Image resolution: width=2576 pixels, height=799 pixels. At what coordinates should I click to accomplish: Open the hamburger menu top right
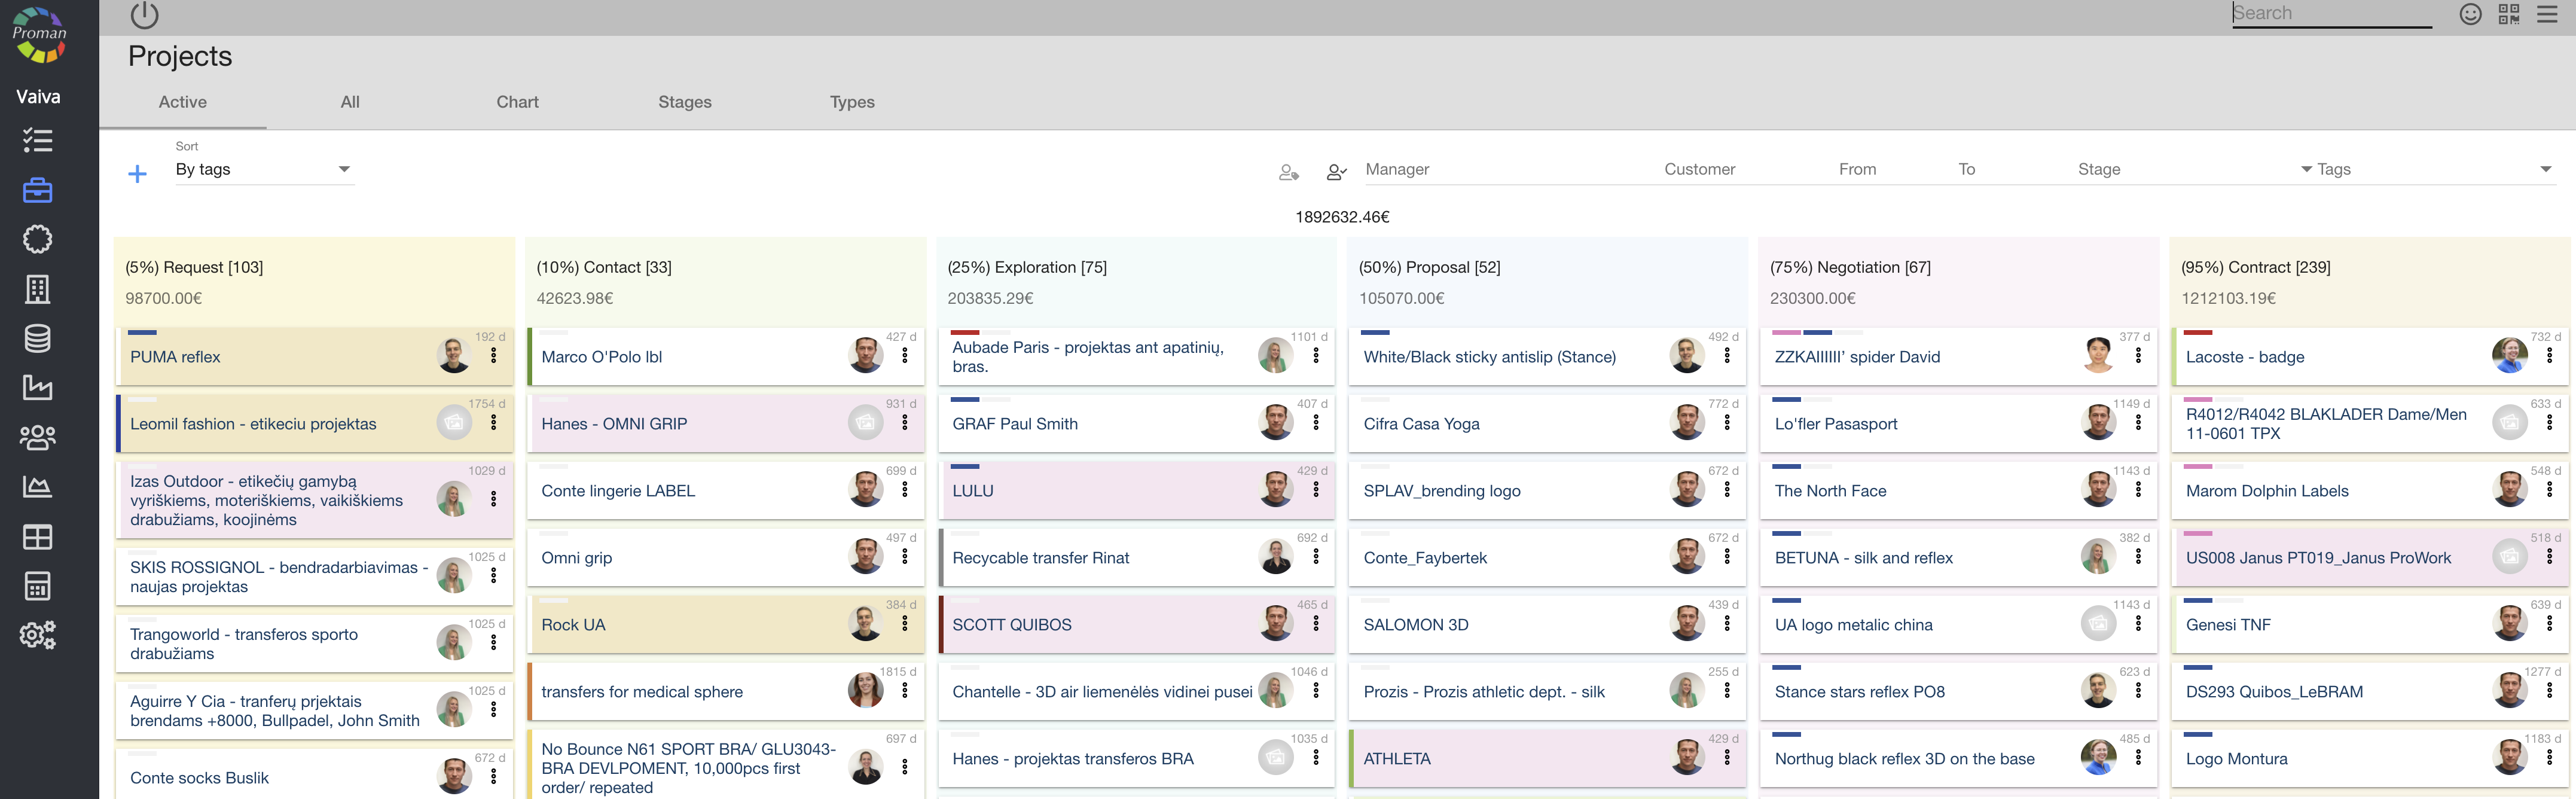point(2547,14)
